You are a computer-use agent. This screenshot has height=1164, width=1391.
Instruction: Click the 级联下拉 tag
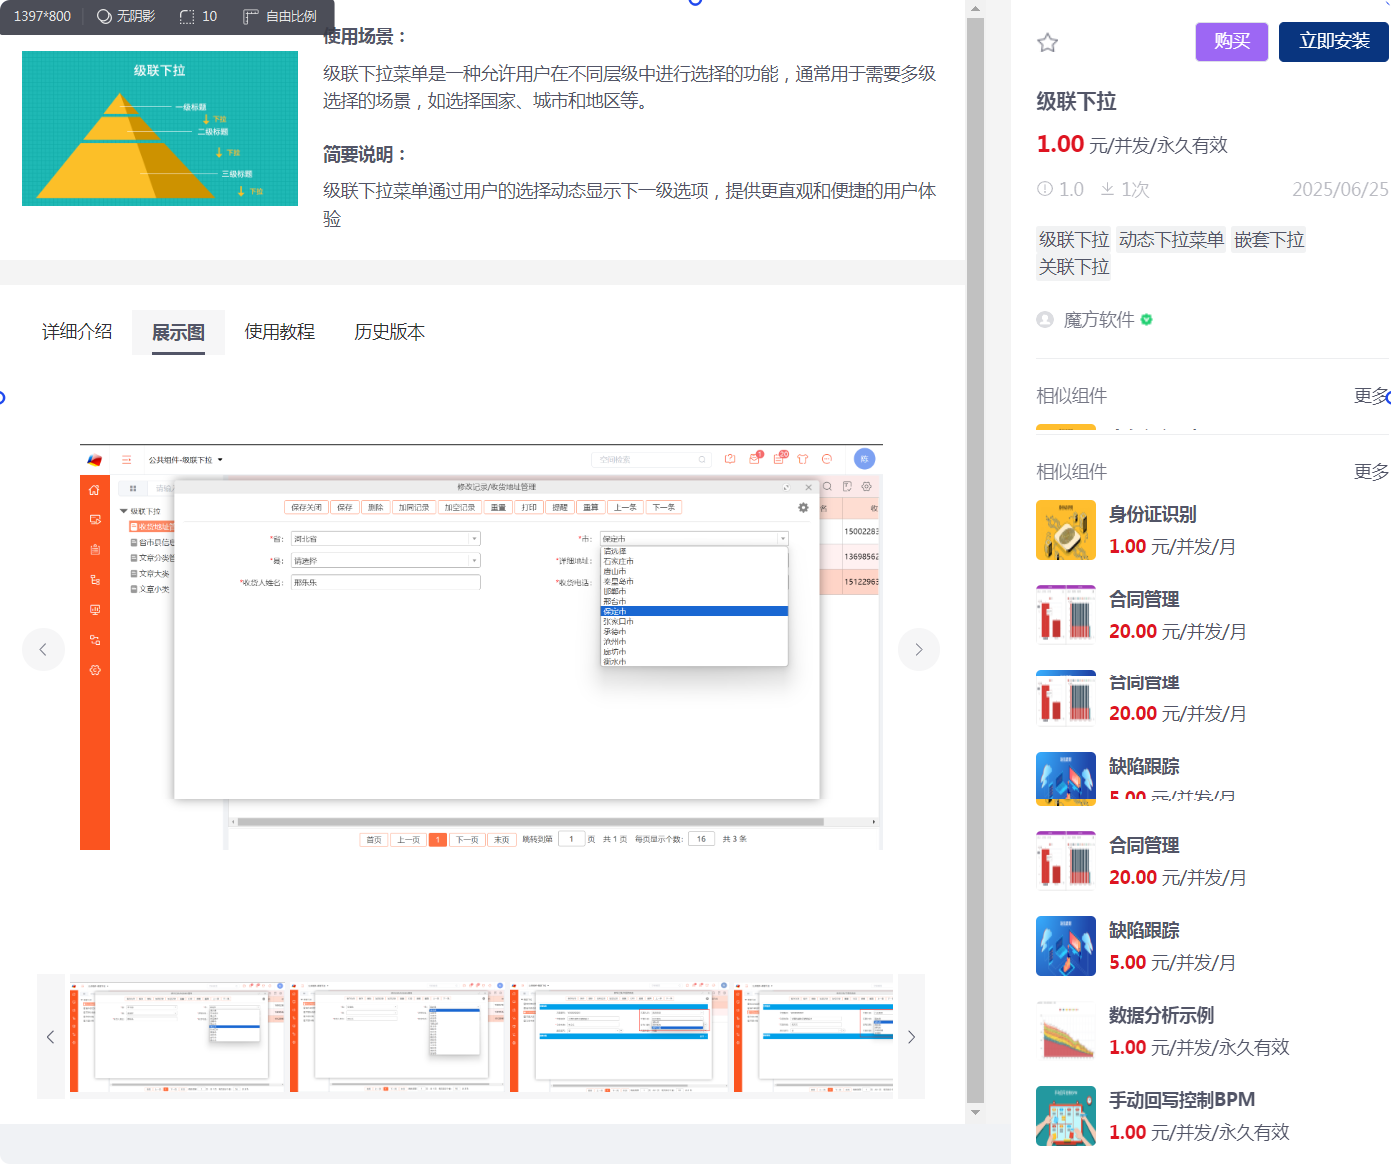pyautogui.click(x=1074, y=240)
